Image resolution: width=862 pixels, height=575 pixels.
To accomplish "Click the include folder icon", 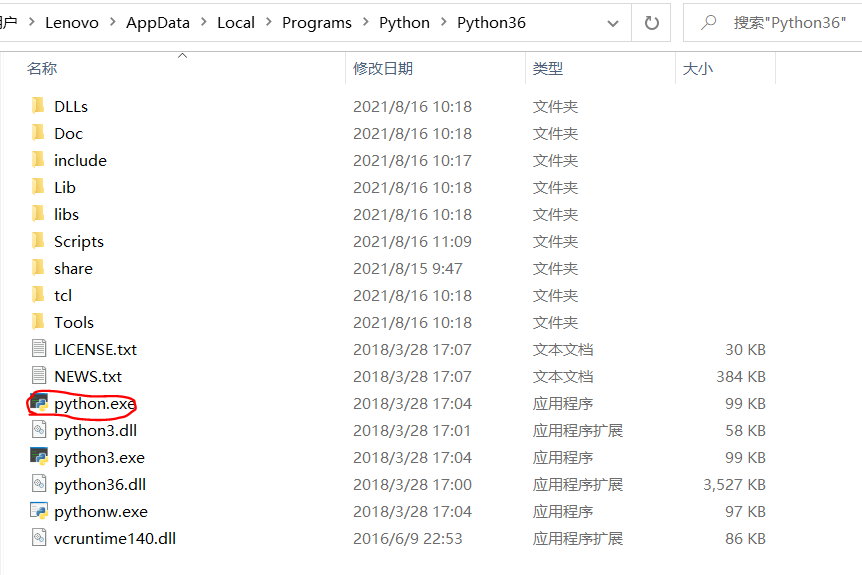I will coord(38,159).
